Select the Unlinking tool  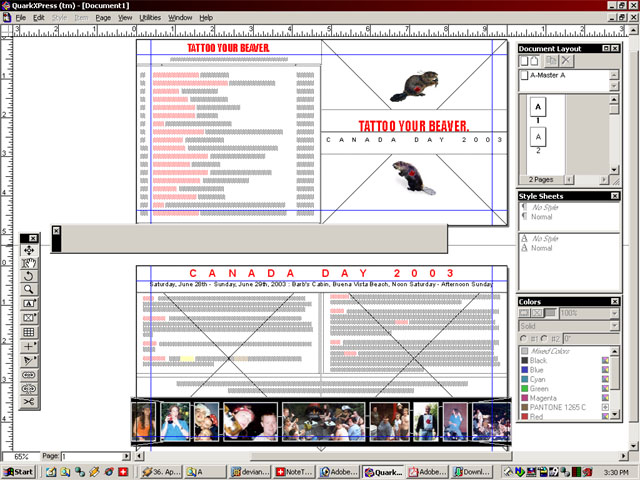(29, 389)
